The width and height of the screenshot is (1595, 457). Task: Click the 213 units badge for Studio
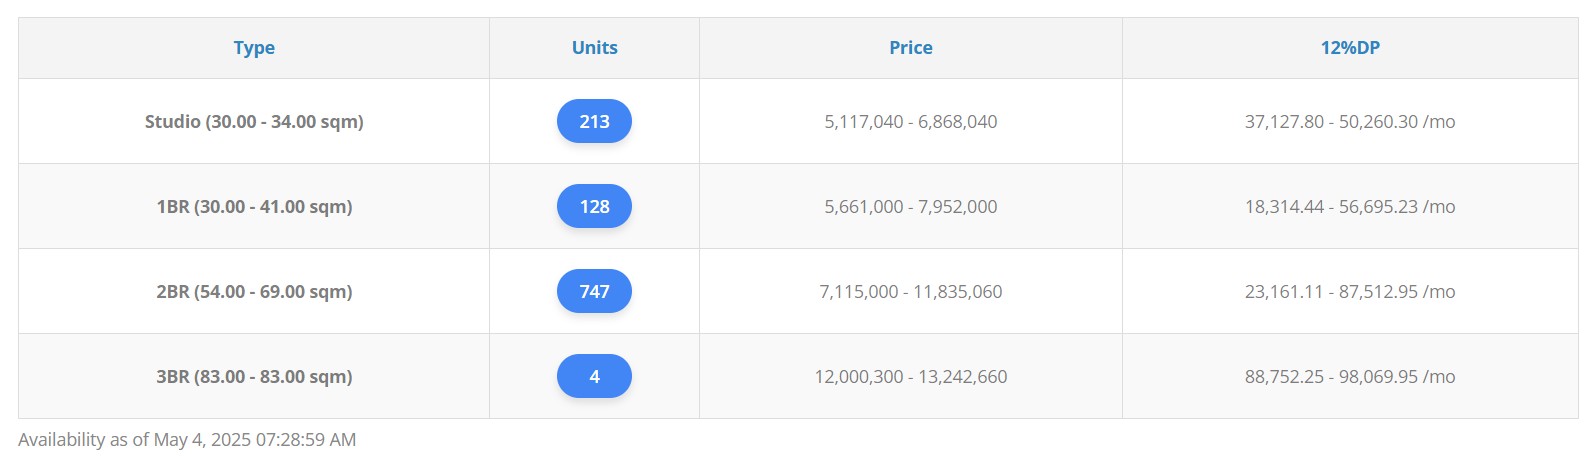[x=594, y=121]
